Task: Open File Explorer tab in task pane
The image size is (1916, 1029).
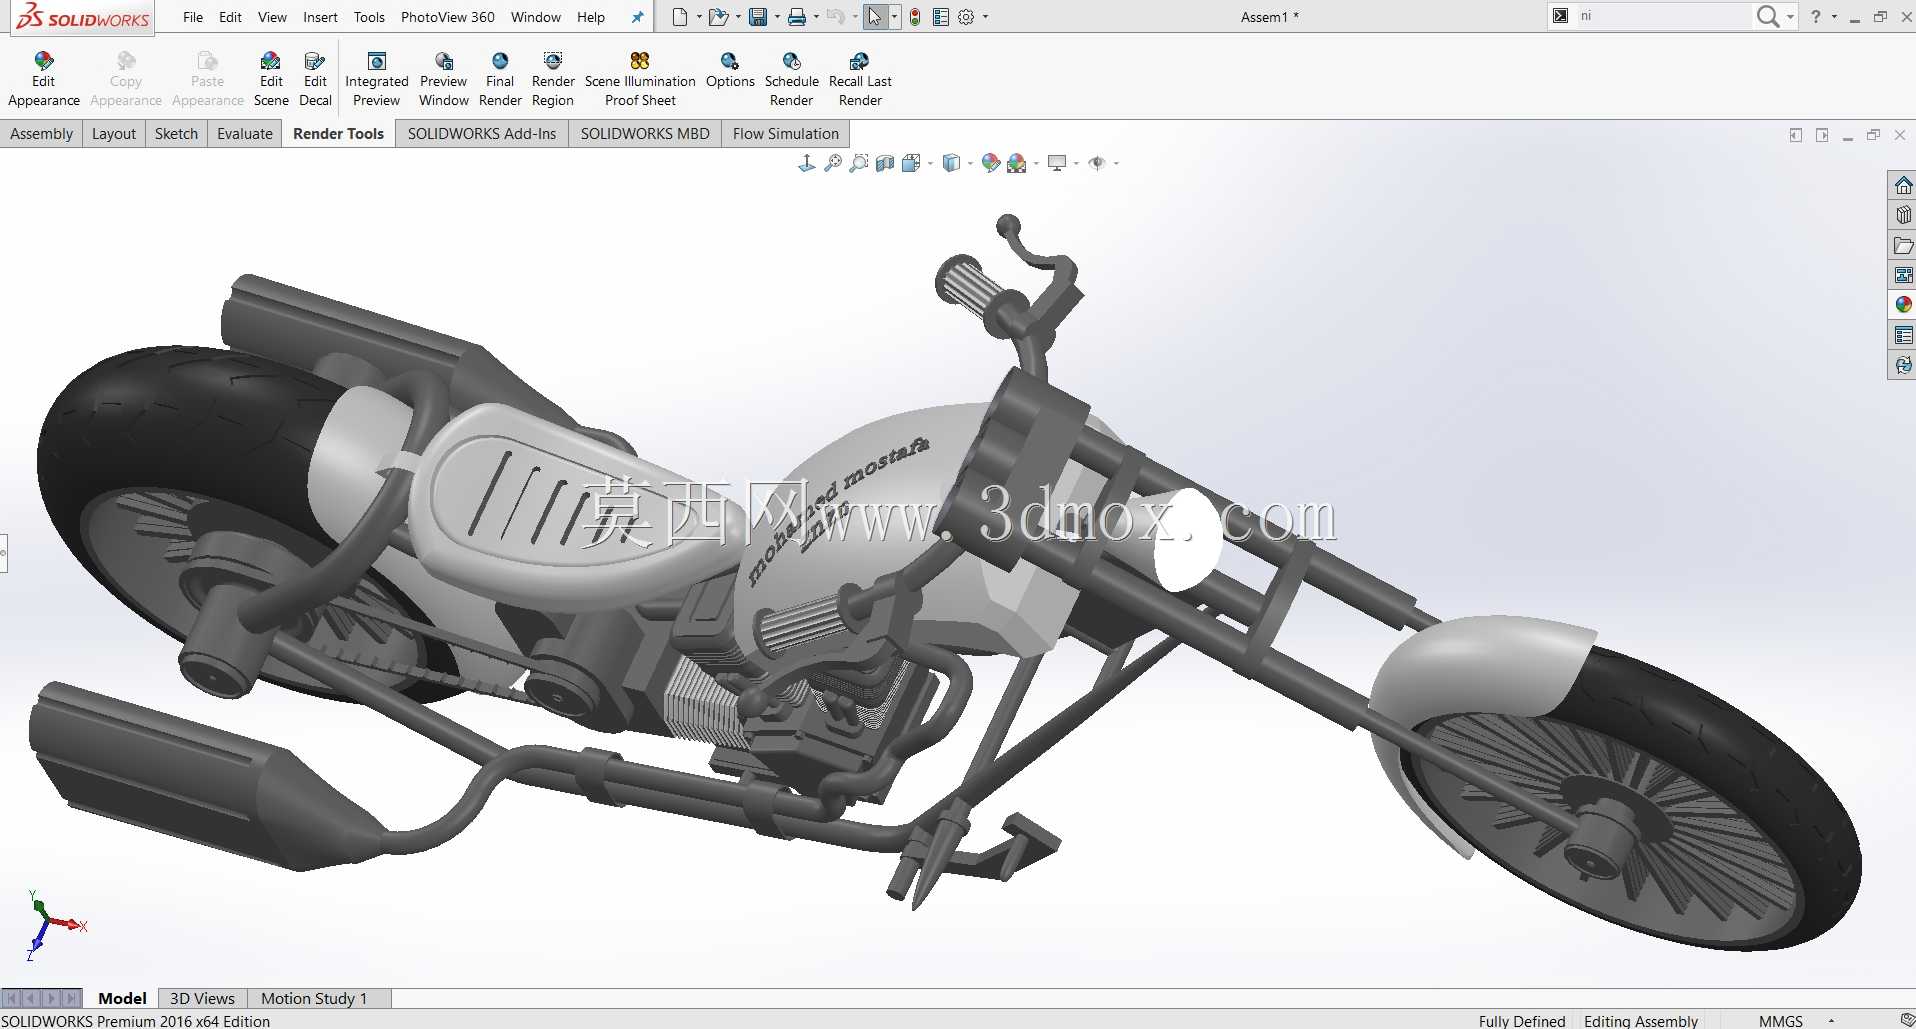Action: pyautogui.click(x=1903, y=245)
